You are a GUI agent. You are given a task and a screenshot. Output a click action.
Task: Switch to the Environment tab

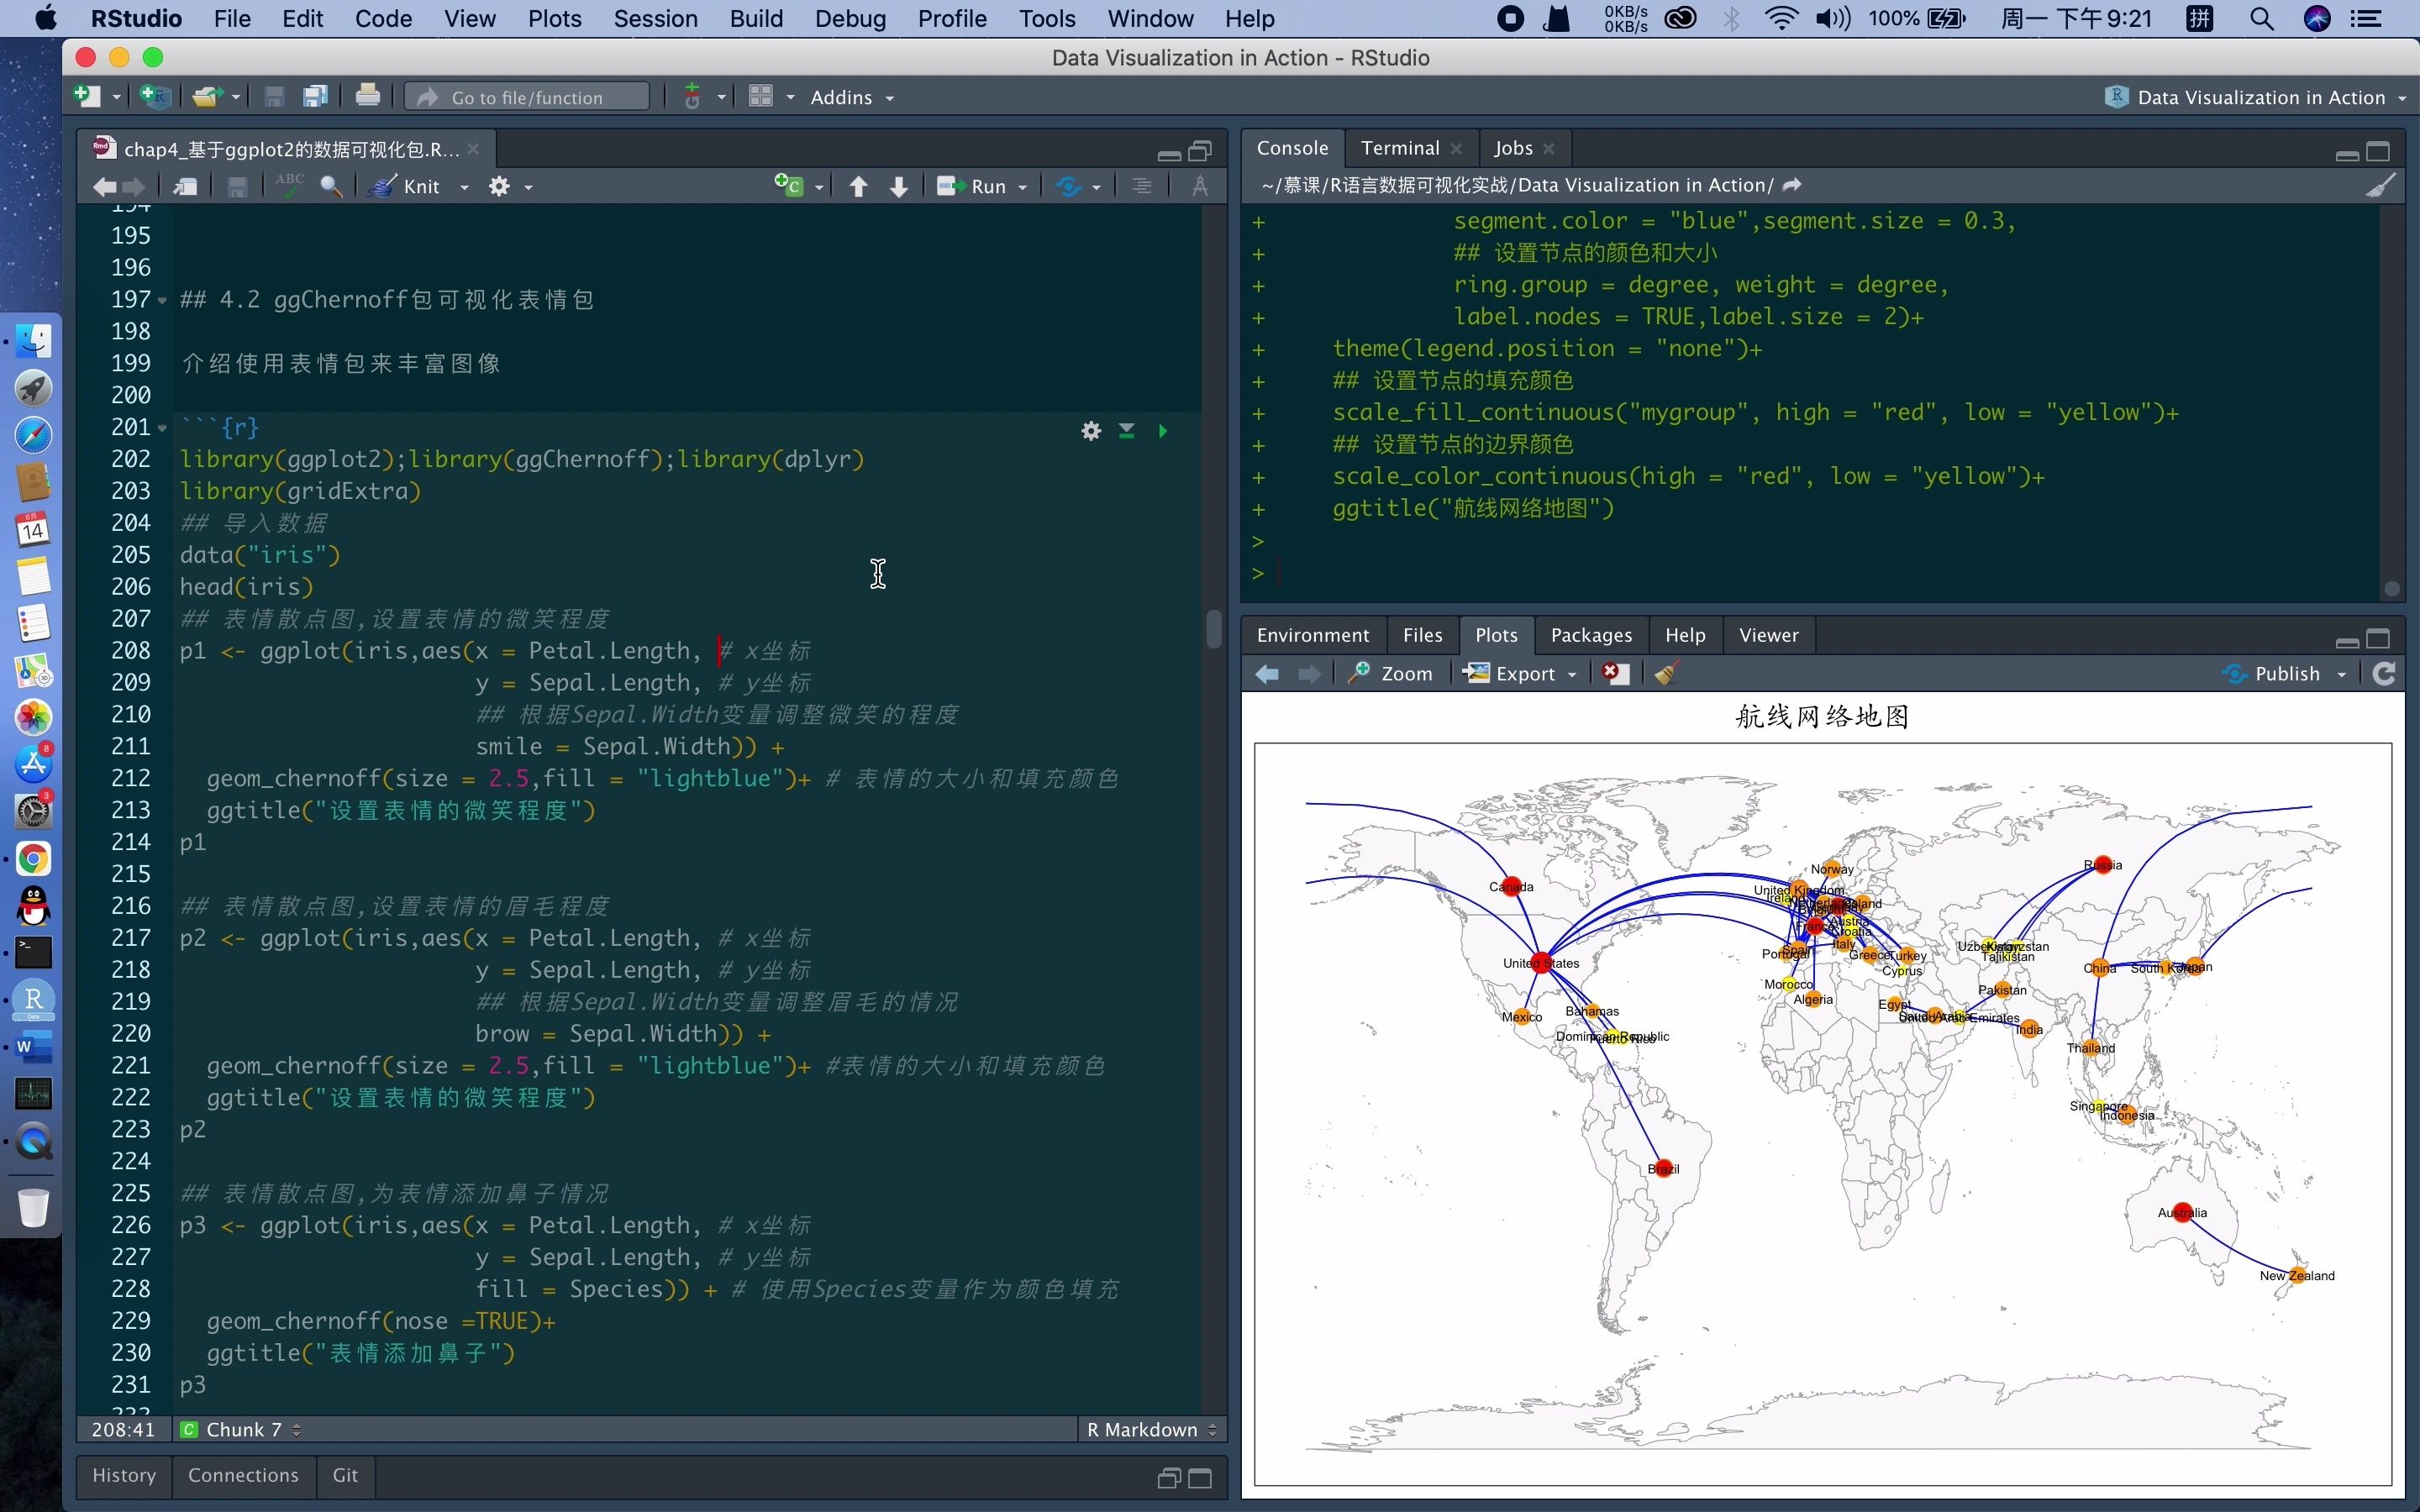[1312, 635]
